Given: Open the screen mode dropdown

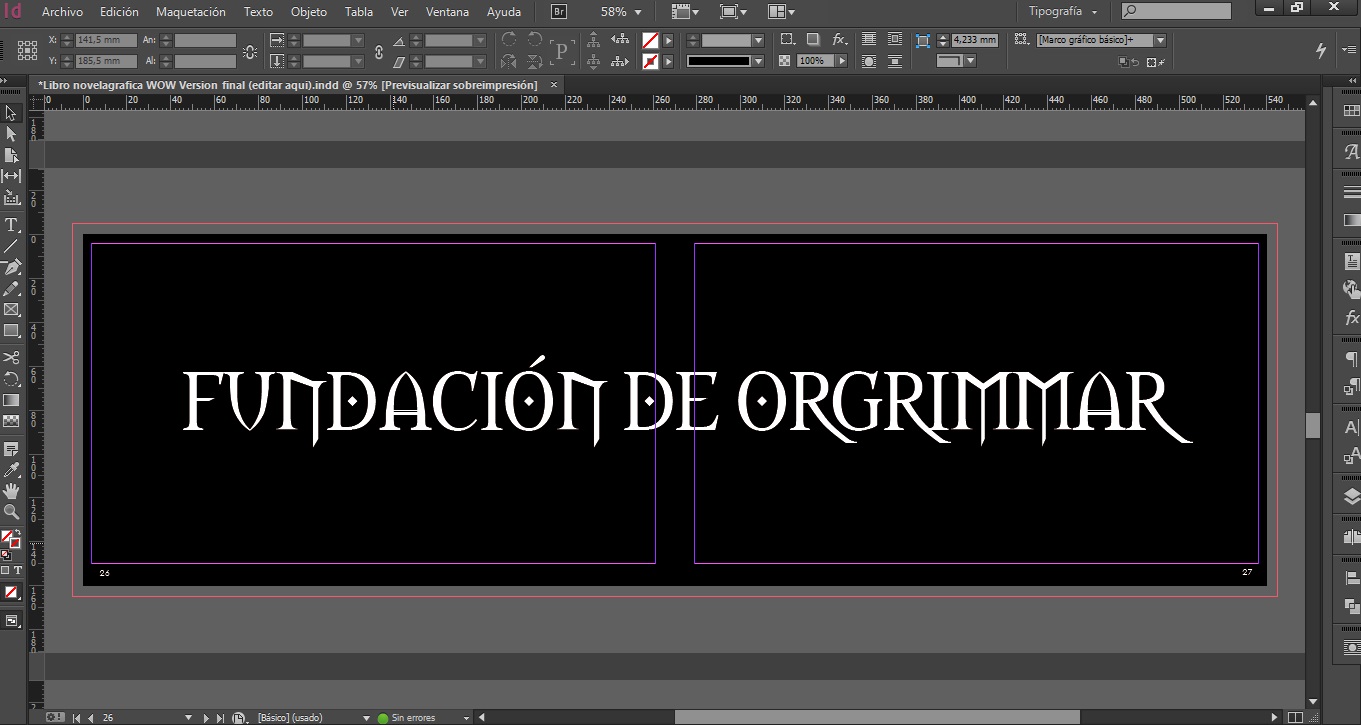Looking at the screenshot, I should pos(733,12).
